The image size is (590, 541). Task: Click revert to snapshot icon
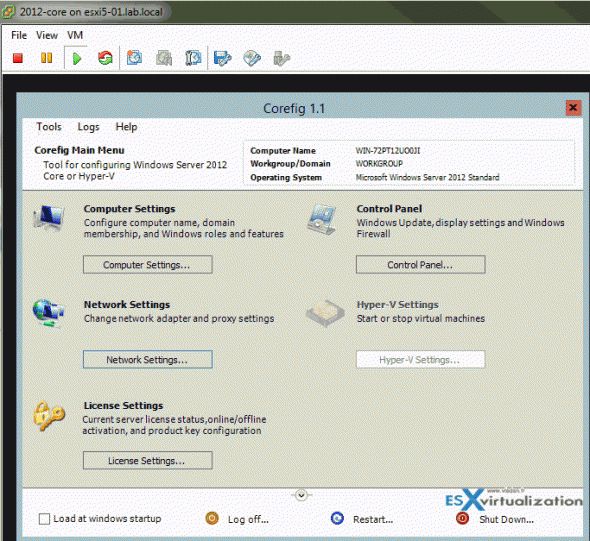coord(164,58)
